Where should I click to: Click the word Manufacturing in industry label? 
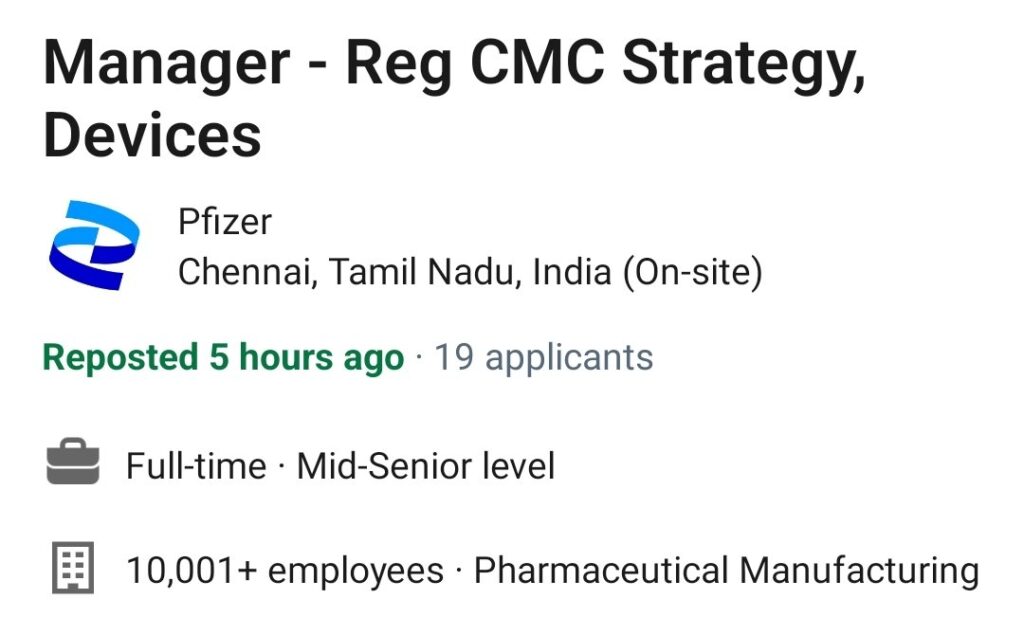click(x=859, y=571)
